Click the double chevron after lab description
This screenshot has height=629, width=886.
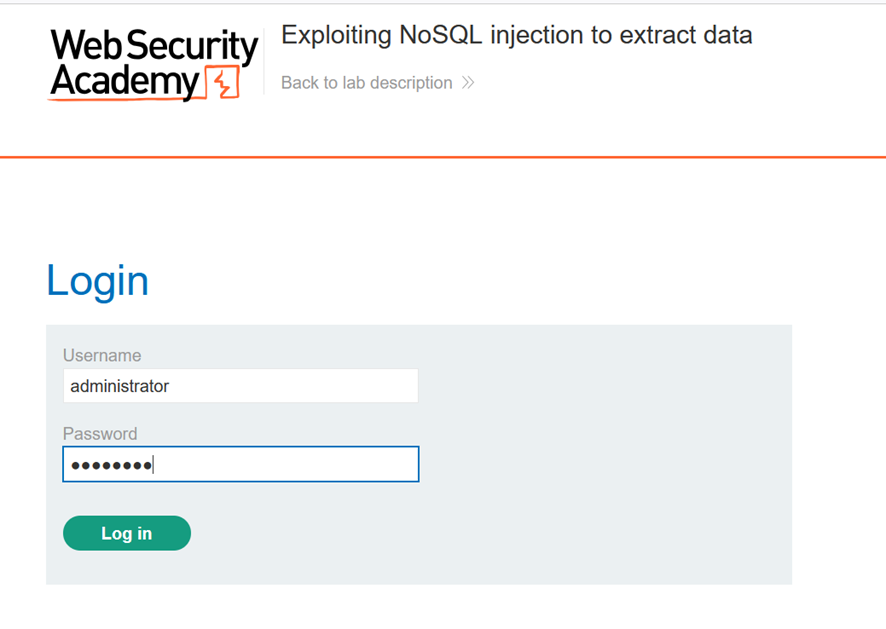468,83
